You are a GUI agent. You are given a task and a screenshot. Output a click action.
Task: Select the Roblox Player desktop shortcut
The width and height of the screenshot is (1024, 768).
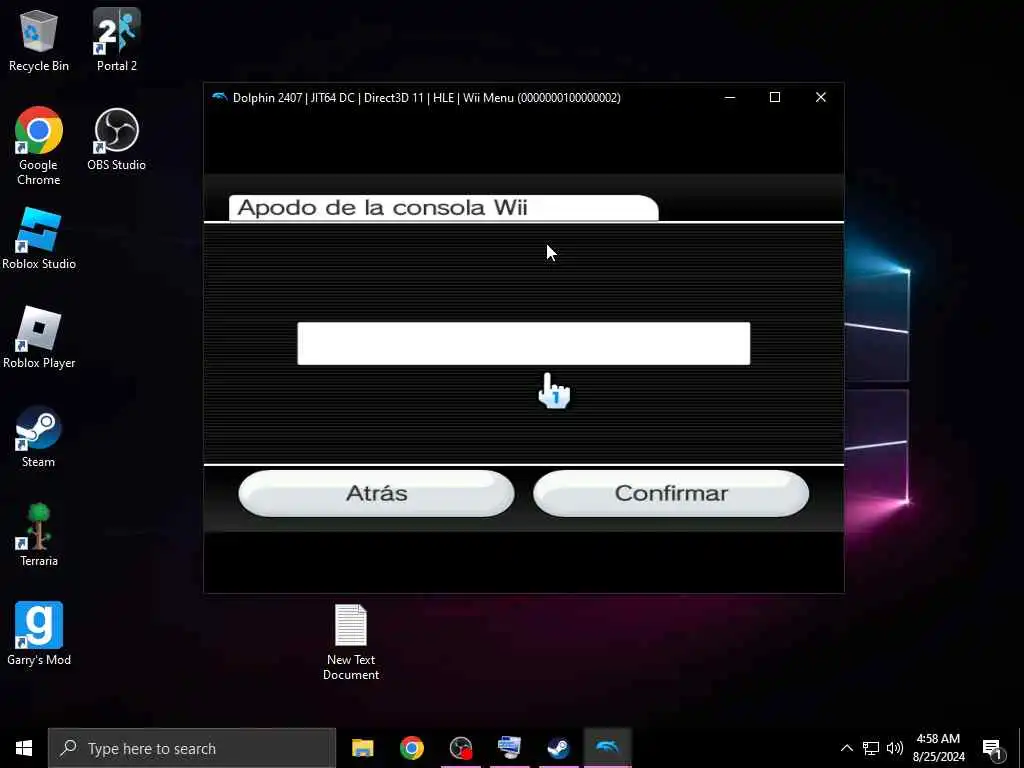(x=39, y=338)
